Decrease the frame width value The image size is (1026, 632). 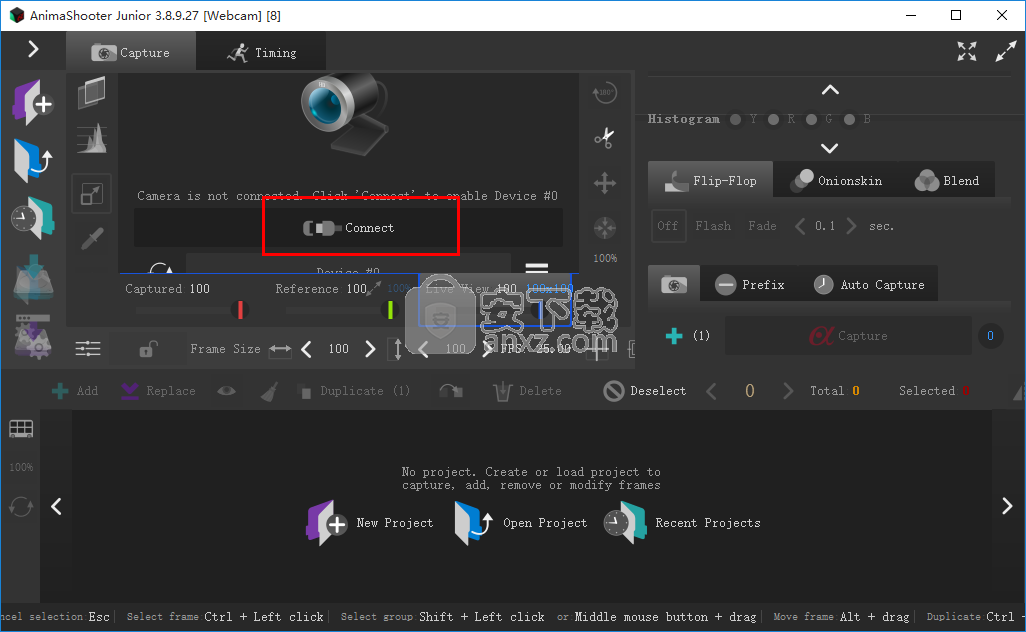click(x=306, y=349)
